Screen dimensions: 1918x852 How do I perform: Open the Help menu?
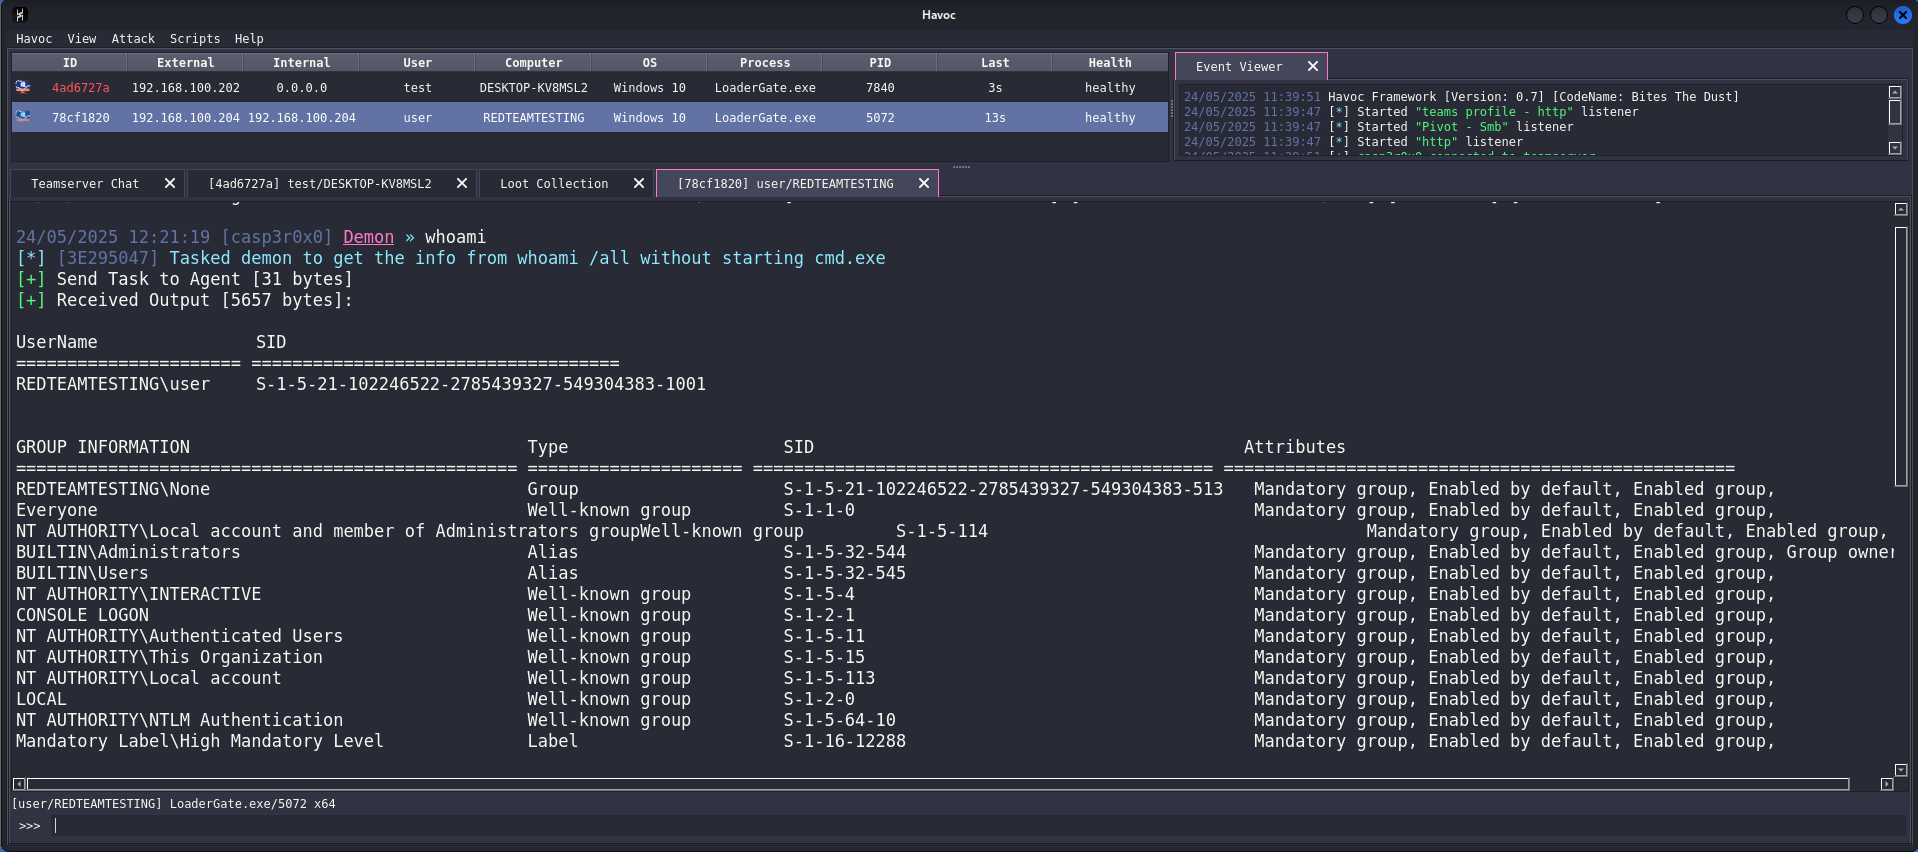[x=249, y=39]
